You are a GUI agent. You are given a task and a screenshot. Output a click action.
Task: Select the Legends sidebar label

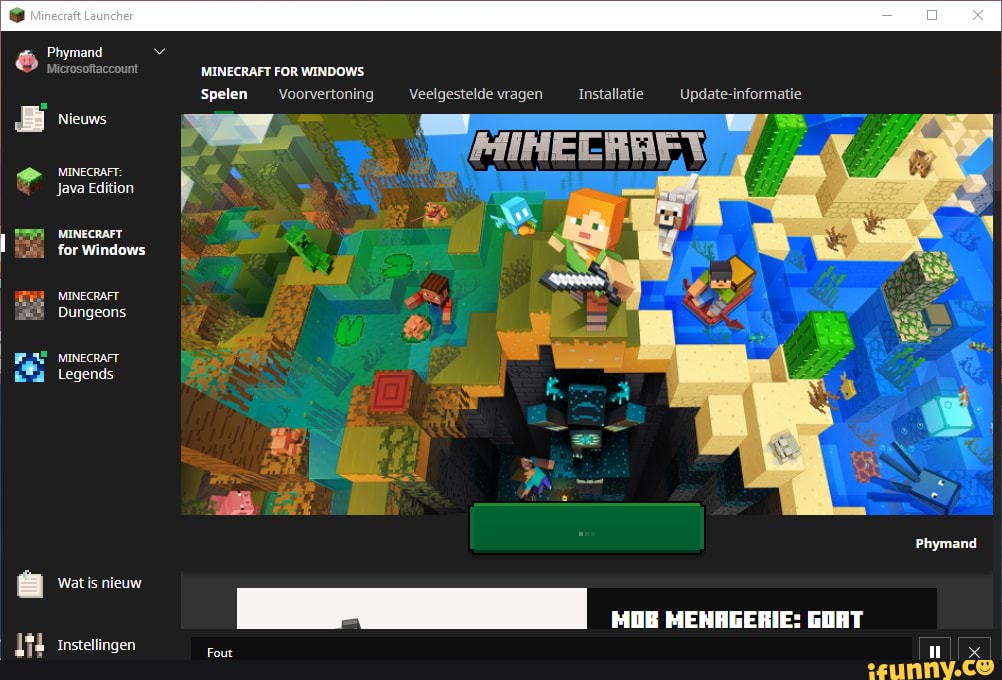[88, 367]
